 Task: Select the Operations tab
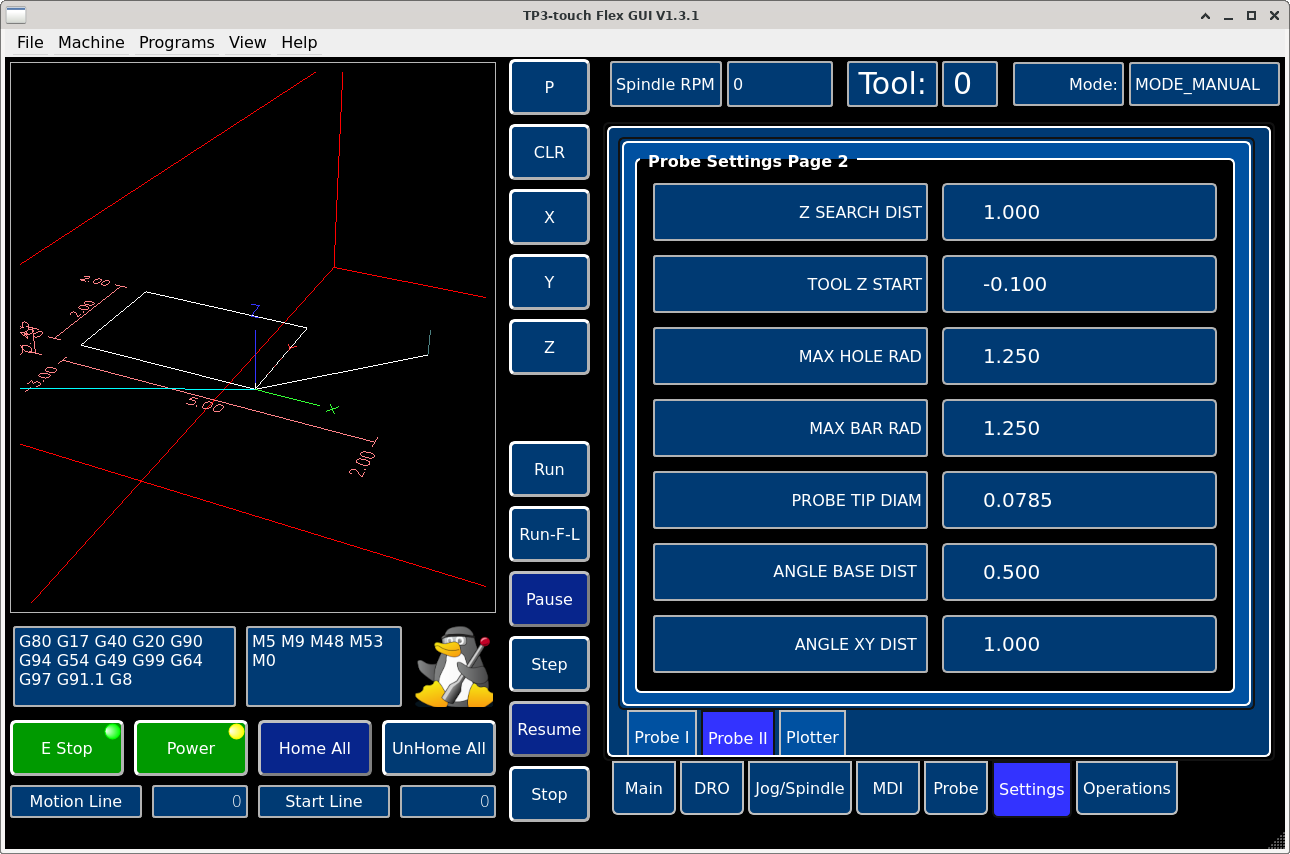pos(1126,788)
